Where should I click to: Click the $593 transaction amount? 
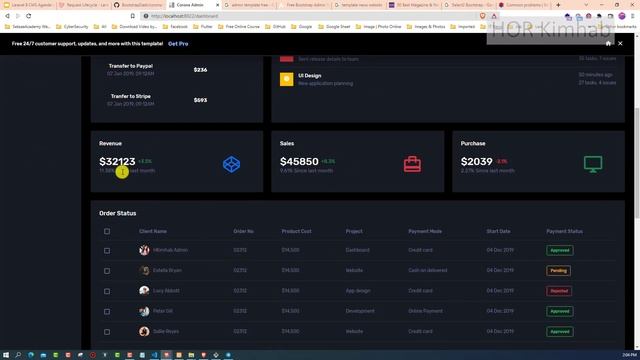[200, 100]
